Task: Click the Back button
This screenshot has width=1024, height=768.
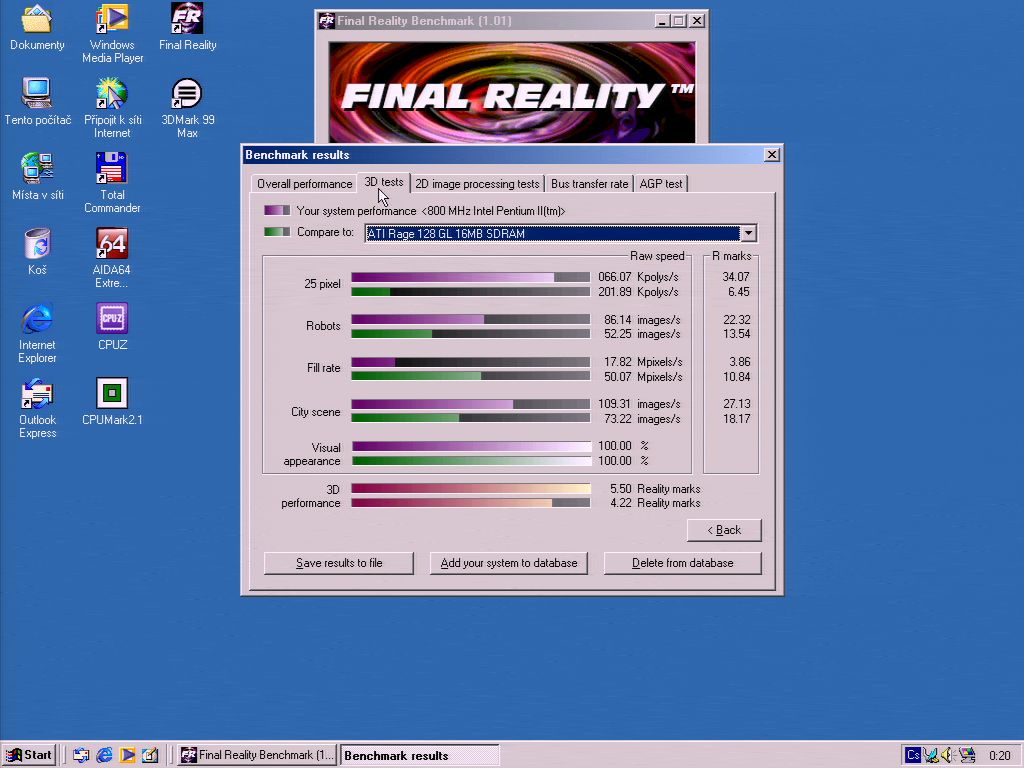Action: 724,530
